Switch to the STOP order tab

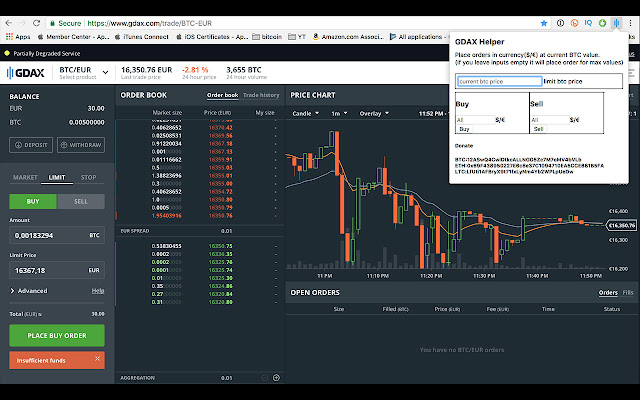click(88, 177)
